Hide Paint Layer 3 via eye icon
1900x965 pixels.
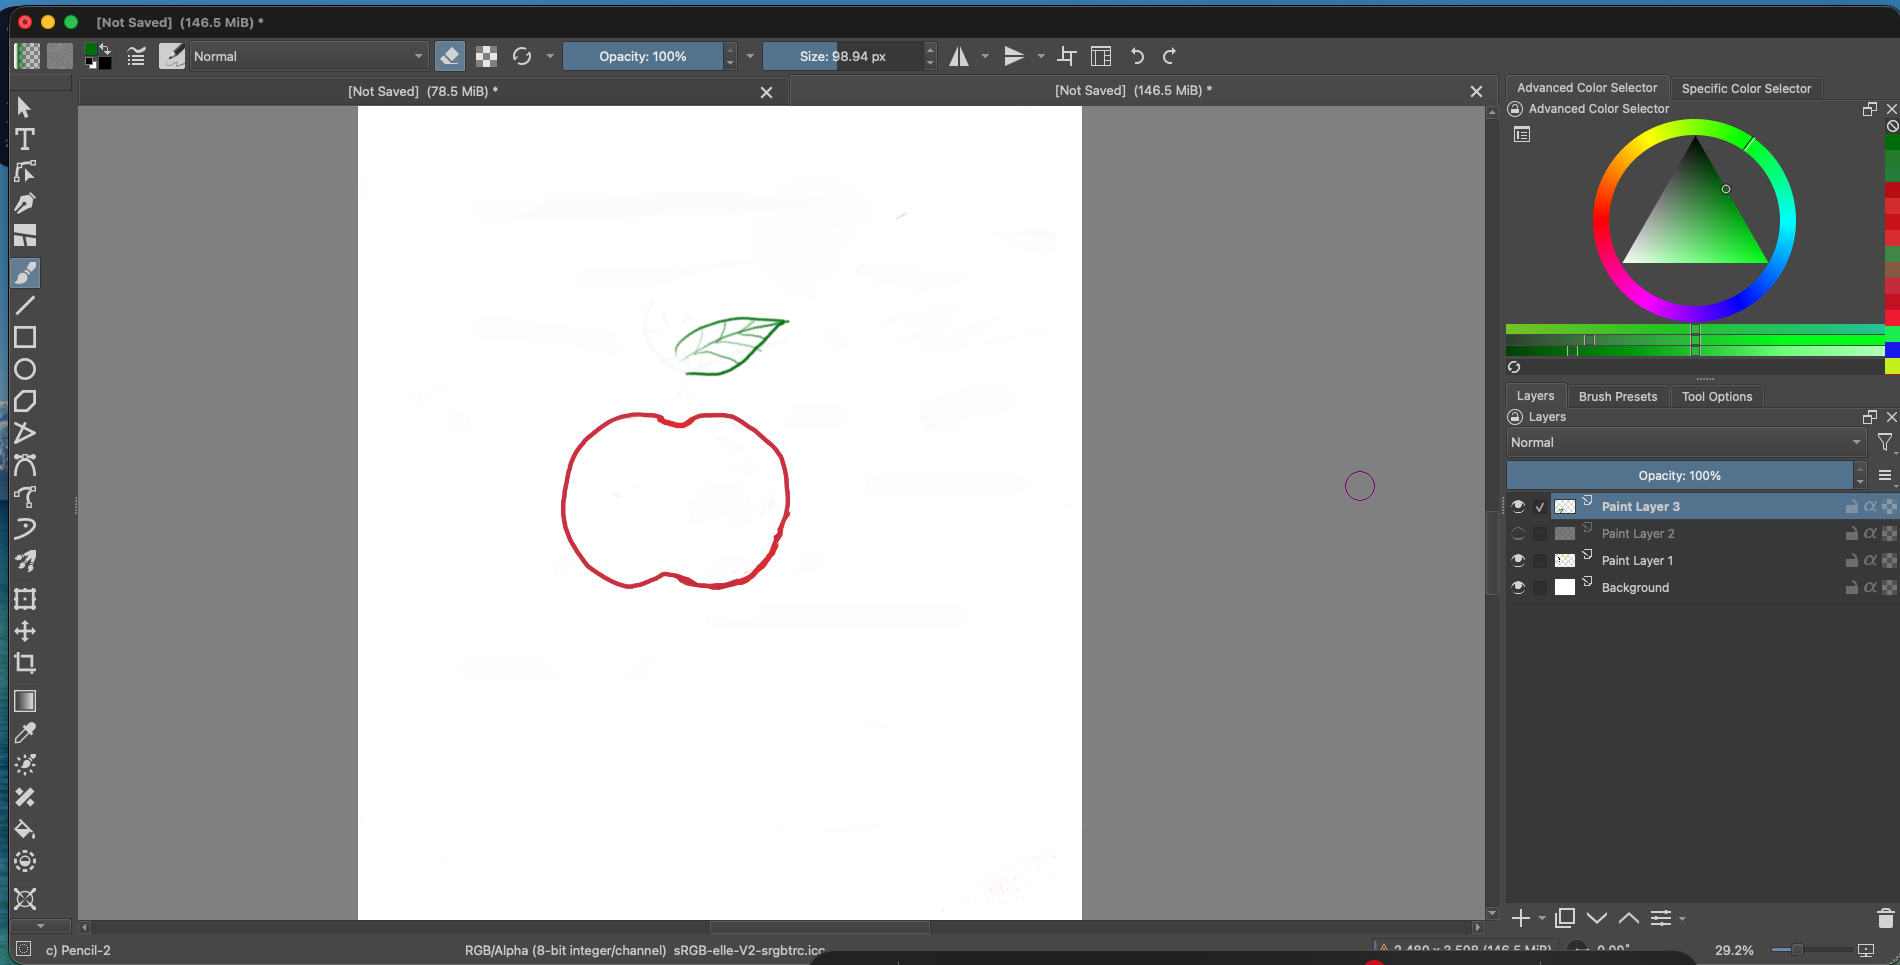click(1518, 506)
